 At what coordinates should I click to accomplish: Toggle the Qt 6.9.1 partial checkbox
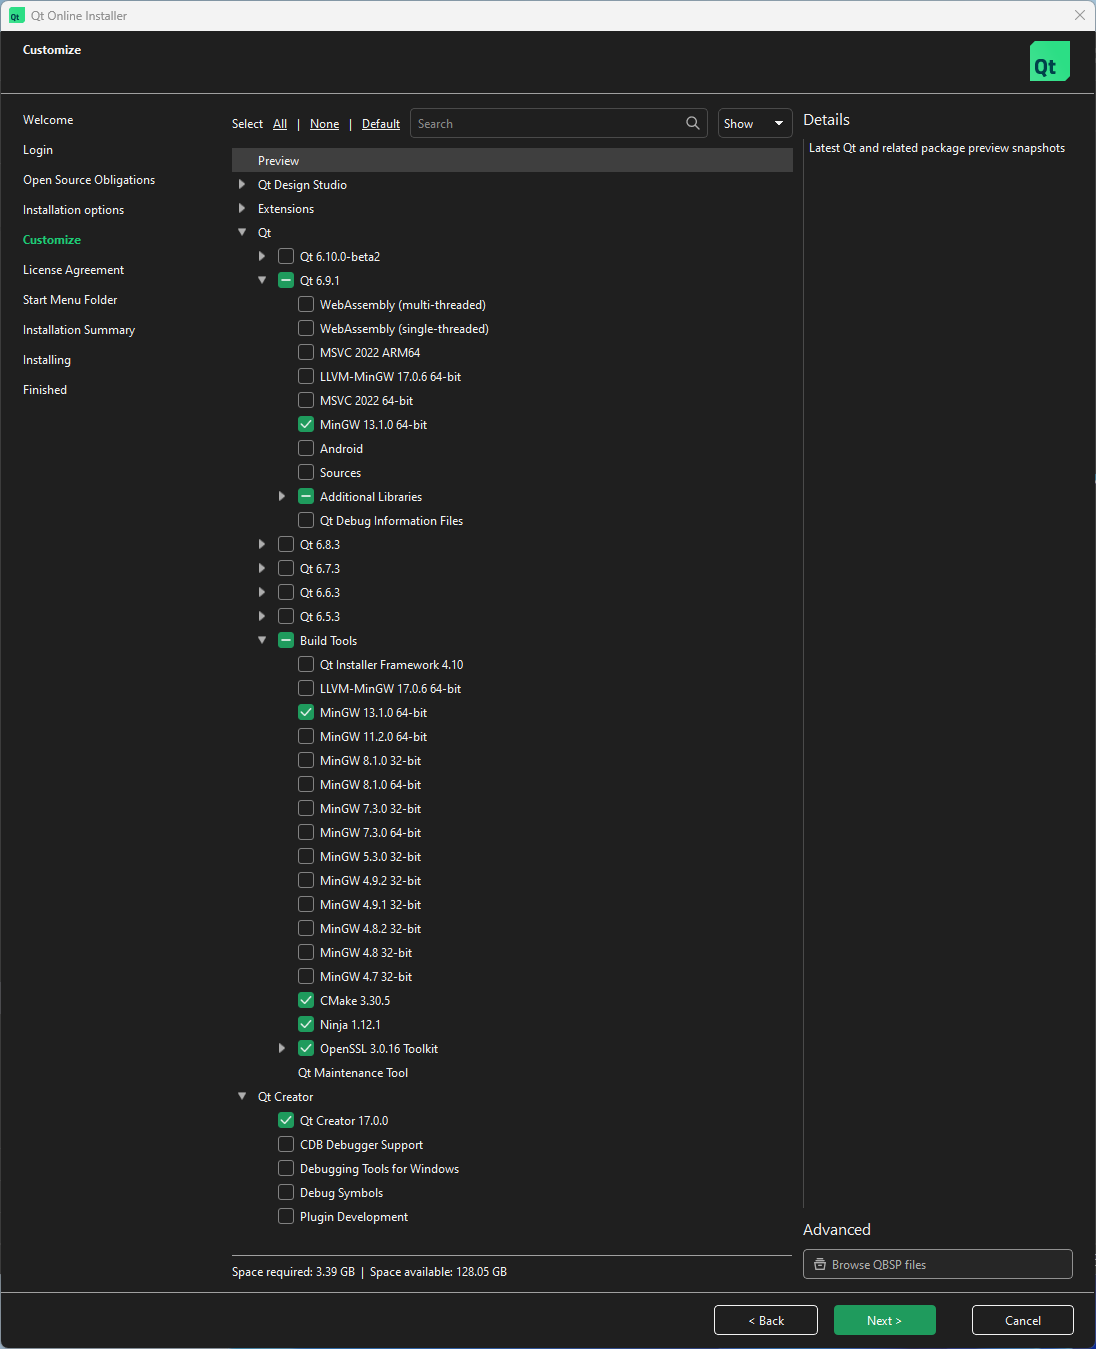(286, 281)
